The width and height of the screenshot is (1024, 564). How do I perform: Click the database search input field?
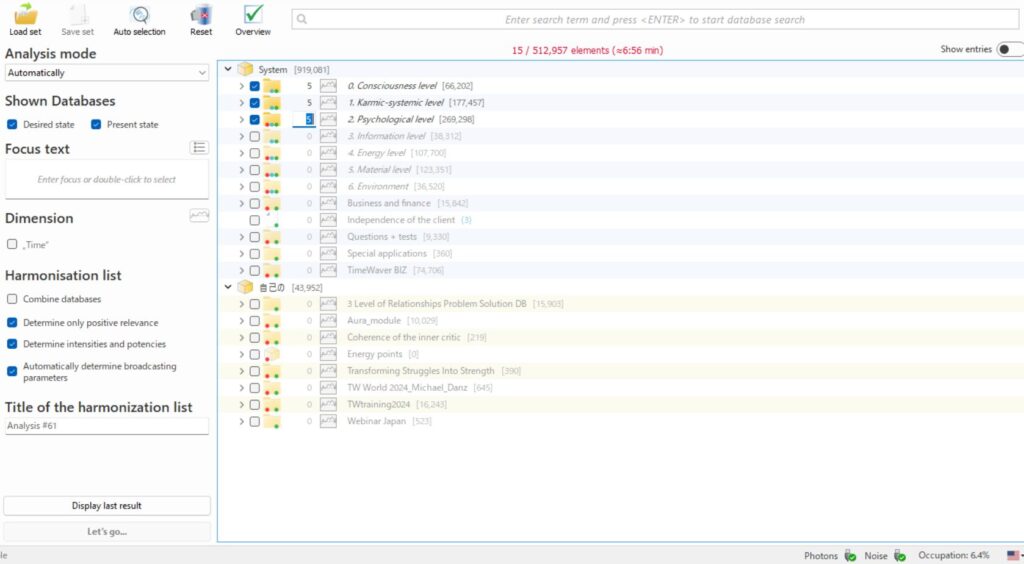pyautogui.click(x=654, y=19)
